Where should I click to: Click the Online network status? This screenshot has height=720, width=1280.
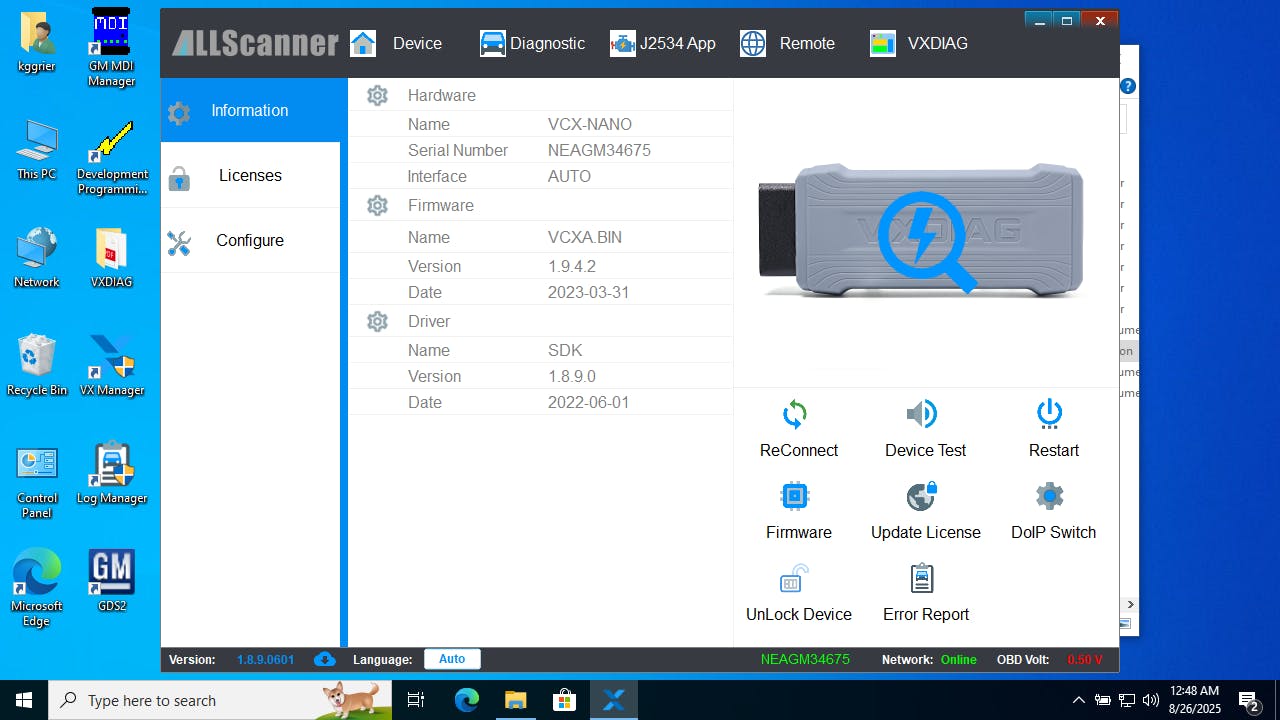point(959,659)
